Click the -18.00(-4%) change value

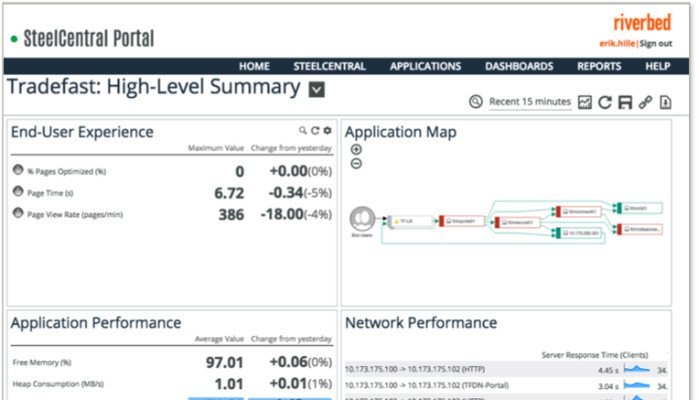point(296,214)
